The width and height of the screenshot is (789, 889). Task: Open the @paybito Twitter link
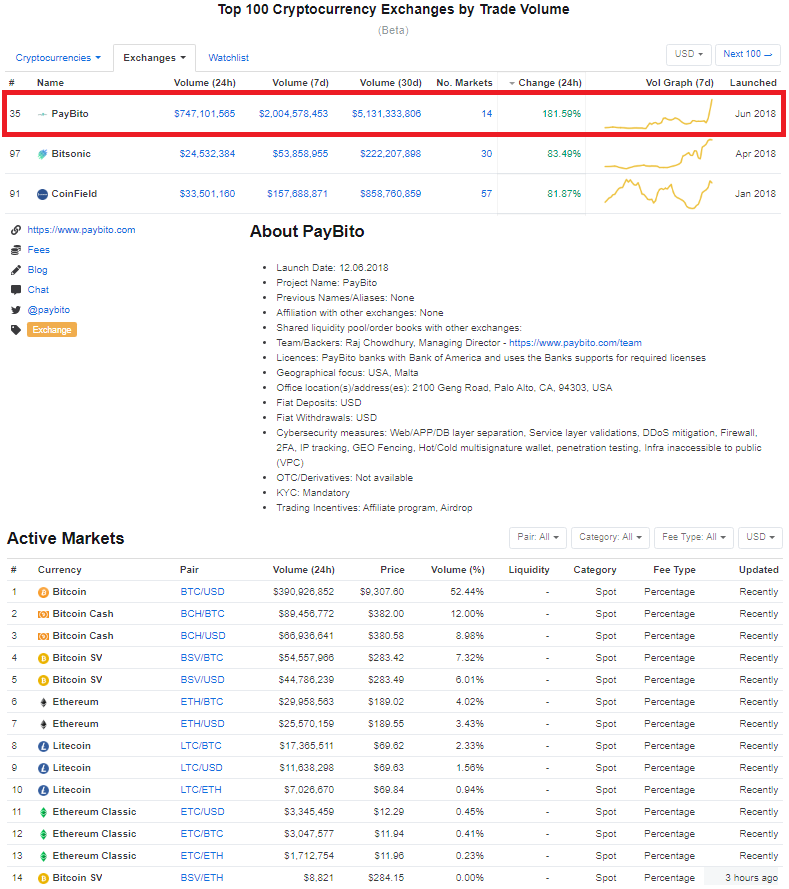[x=49, y=310]
